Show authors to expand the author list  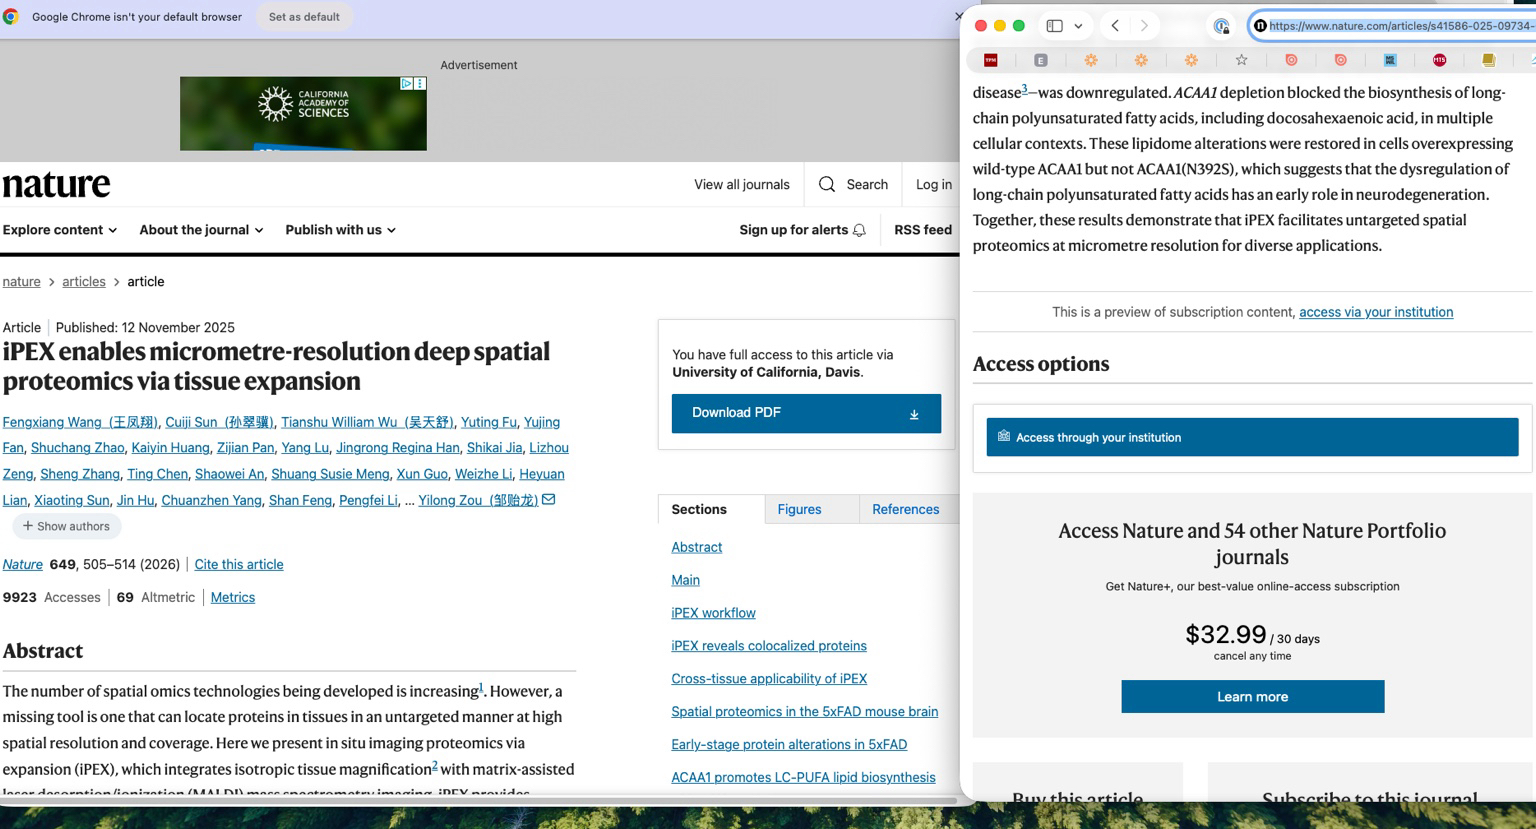pos(67,526)
